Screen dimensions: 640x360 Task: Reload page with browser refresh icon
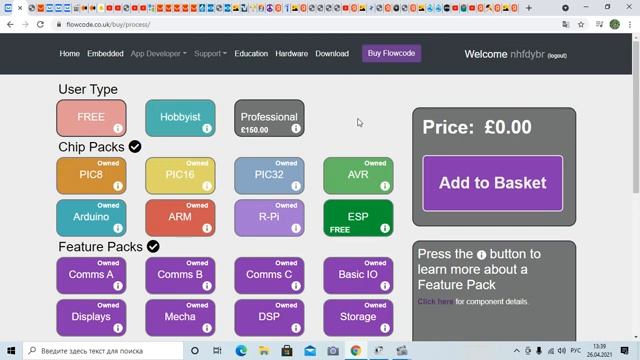tap(40, 24)
